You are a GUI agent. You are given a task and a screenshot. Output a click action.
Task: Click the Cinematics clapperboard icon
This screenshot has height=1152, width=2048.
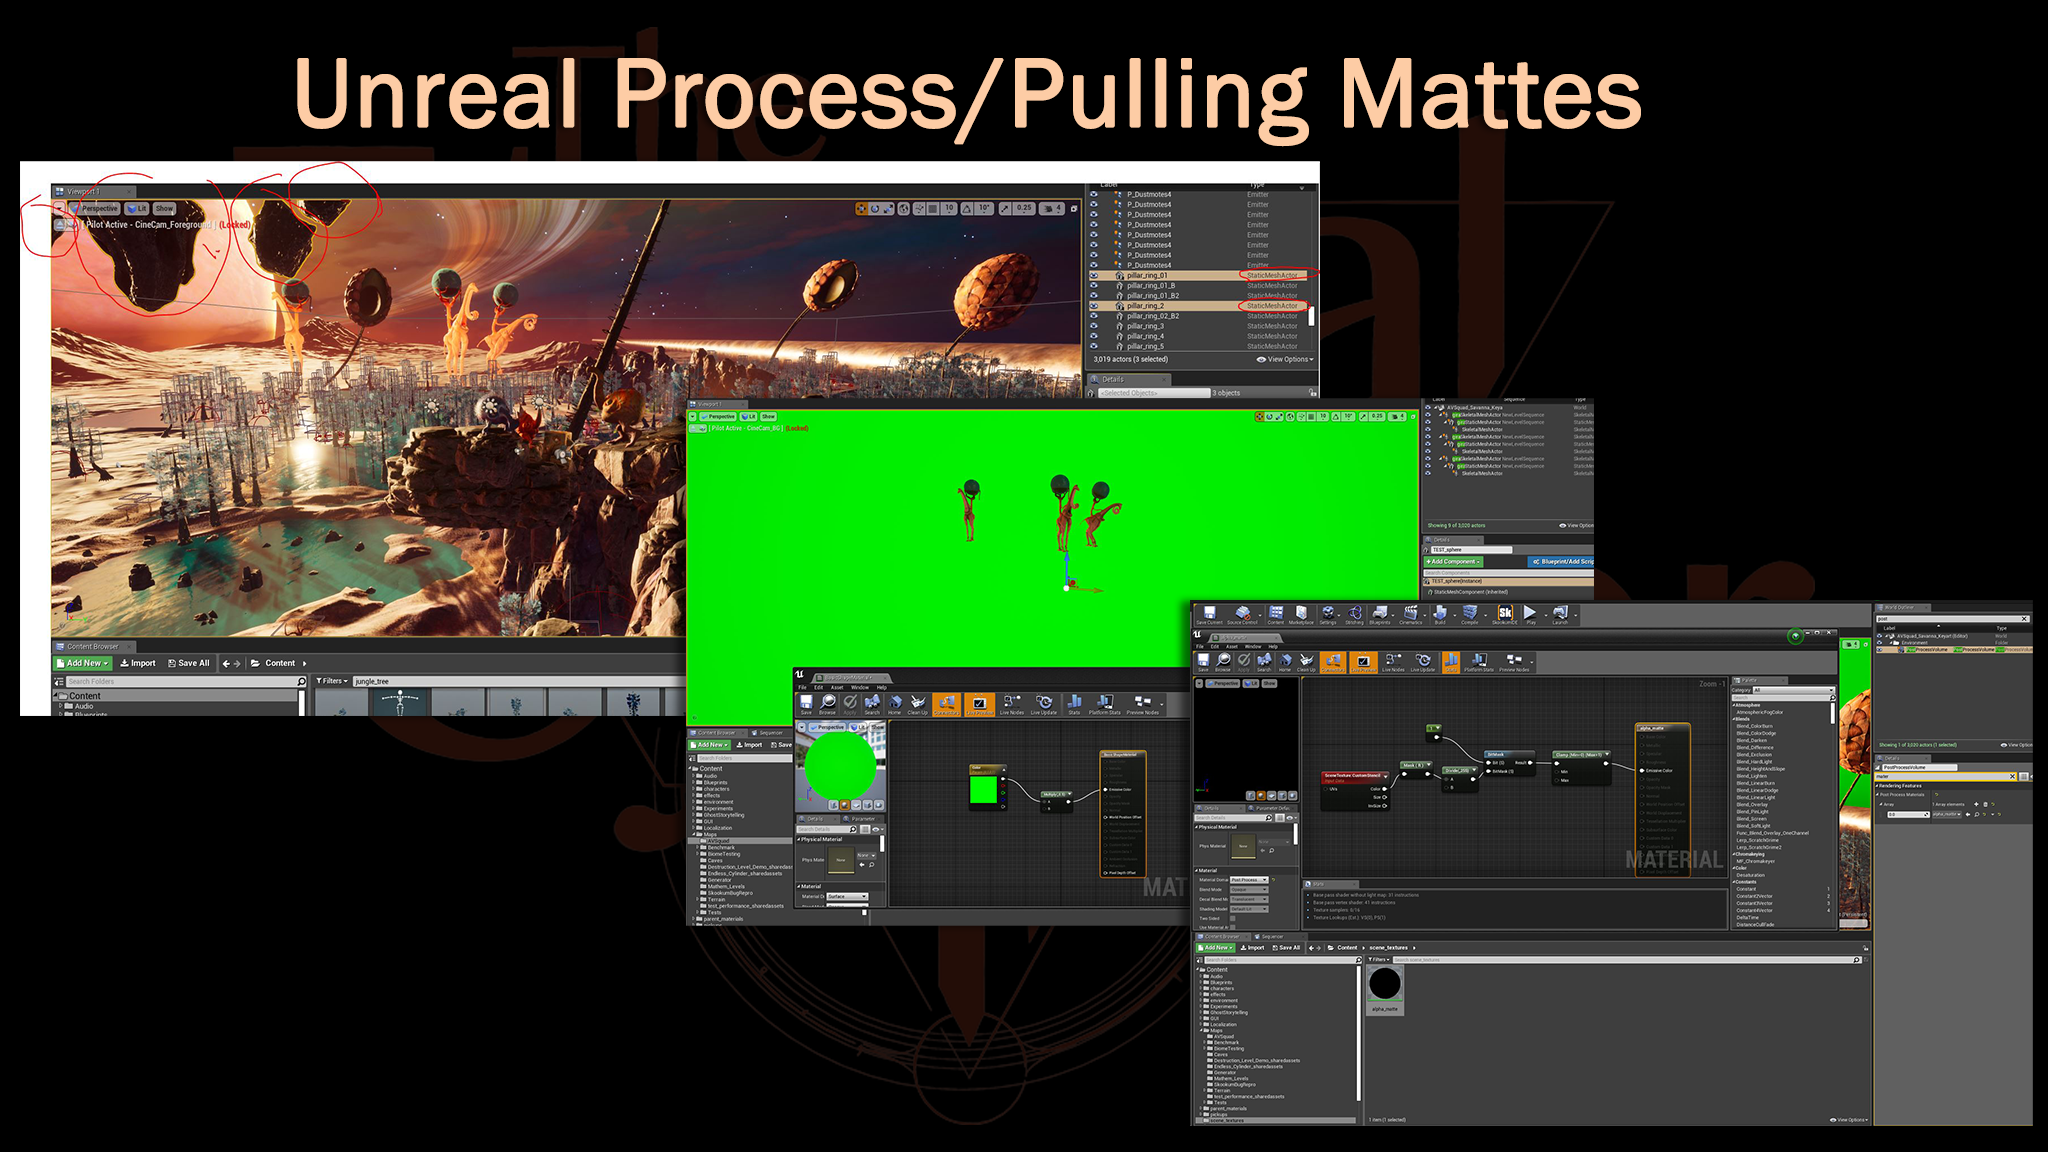coord(1410,613)
